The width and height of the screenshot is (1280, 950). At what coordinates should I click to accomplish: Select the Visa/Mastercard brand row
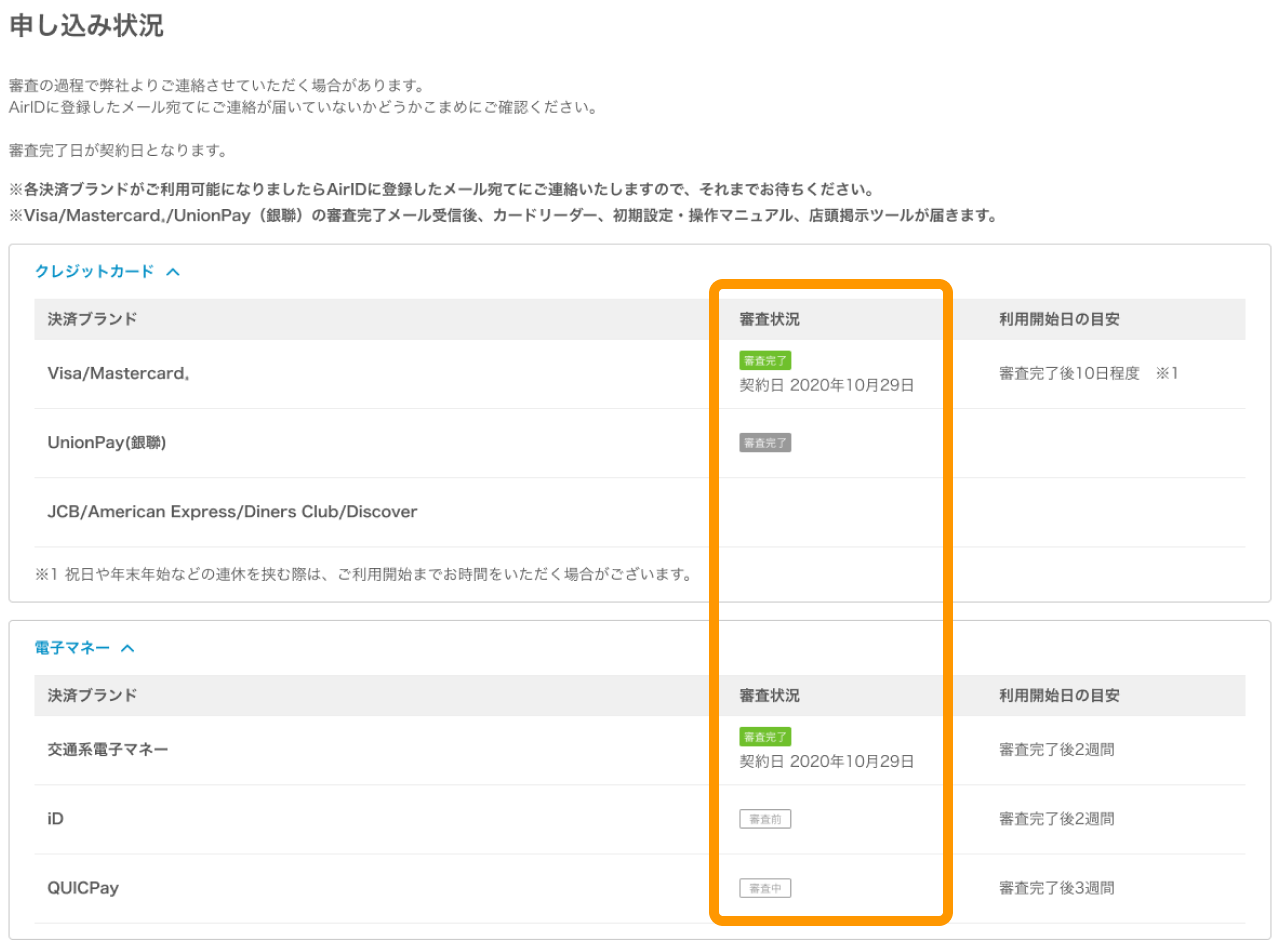(x=119, y=374)
